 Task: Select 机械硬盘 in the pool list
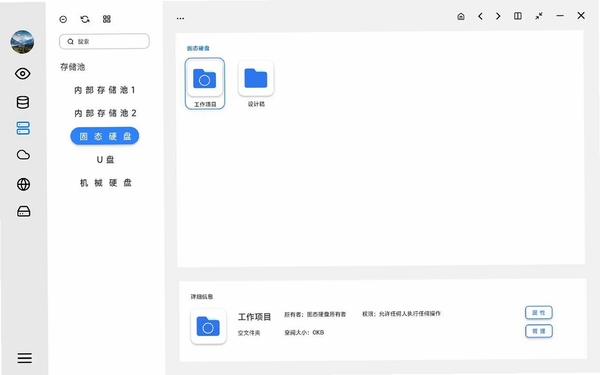pos(106,183)
